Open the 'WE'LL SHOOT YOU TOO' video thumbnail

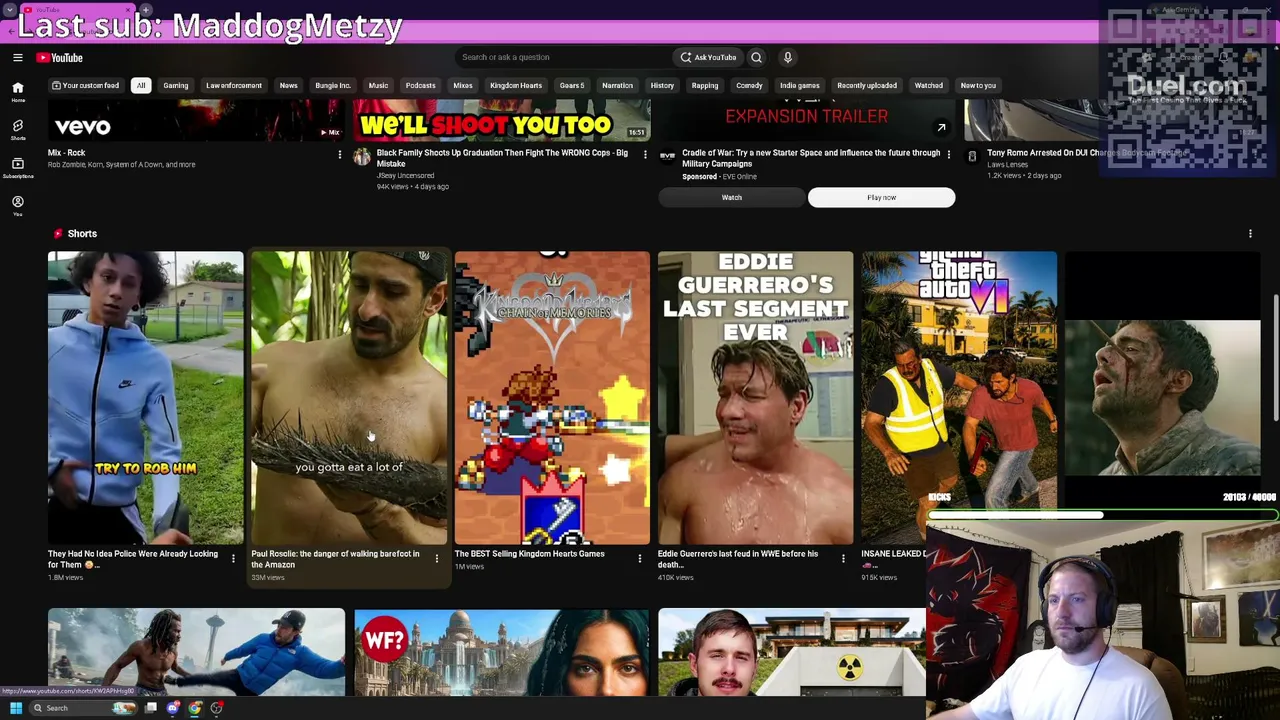(x=501, y=120)
